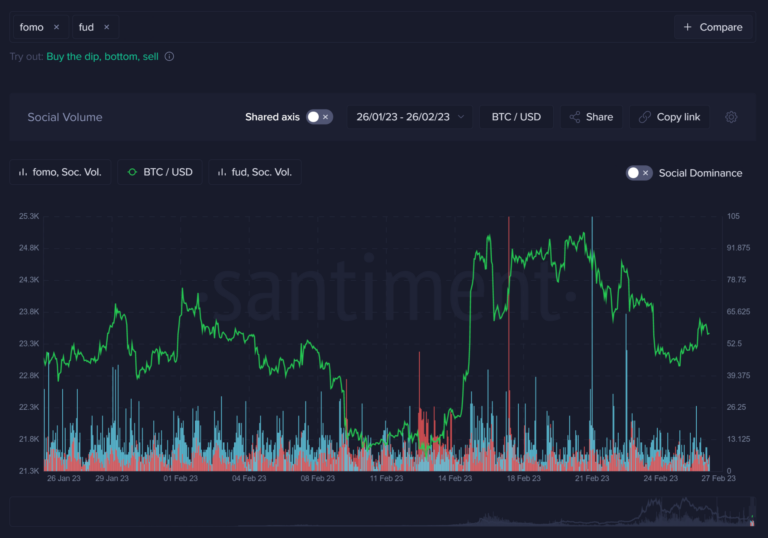Click the 52.5 right axis label
The width and height of the screenshot is (768, 538).
click(x=734, y=343)
